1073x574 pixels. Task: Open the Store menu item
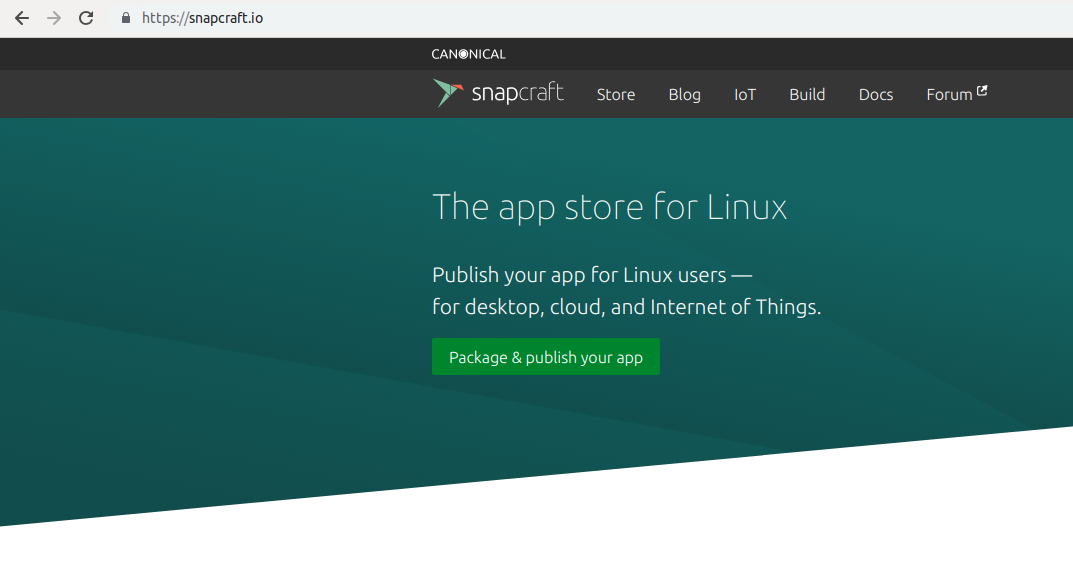tap(616, 94)
